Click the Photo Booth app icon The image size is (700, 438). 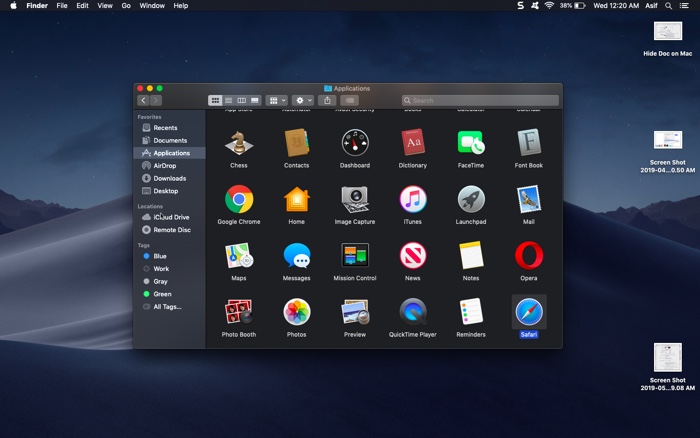pos(239,312)
